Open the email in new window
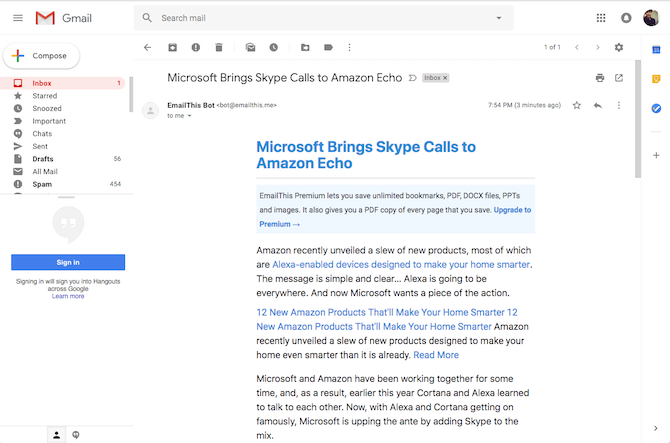The image size is (670, 443). click(619, 78)
